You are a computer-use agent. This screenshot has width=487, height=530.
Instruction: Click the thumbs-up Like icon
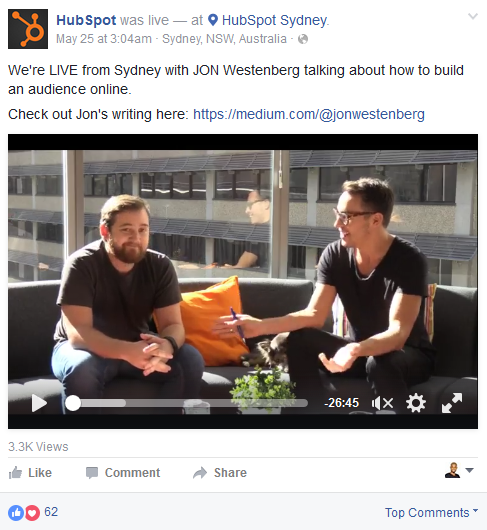pyautogui.click(x=15, y=473)
